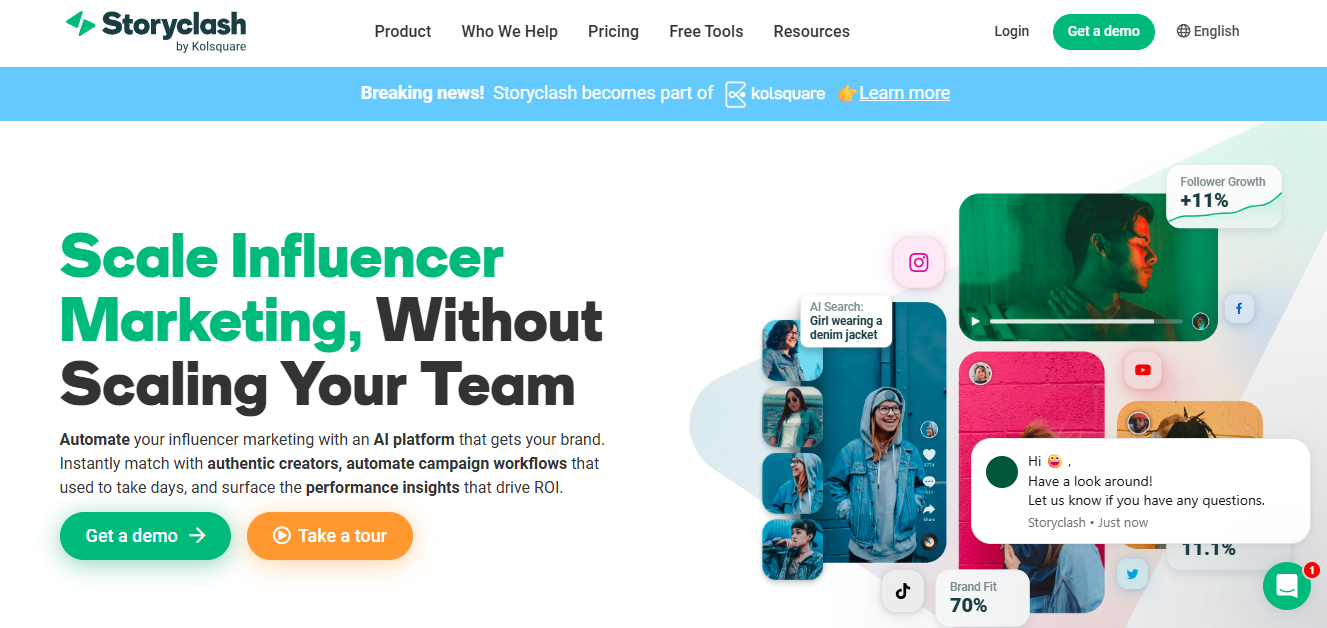Image resolution: width=1327 pixels, height=628 pixels.
Task: Click the Instagram icon tile
Action: tap(919, 263)
